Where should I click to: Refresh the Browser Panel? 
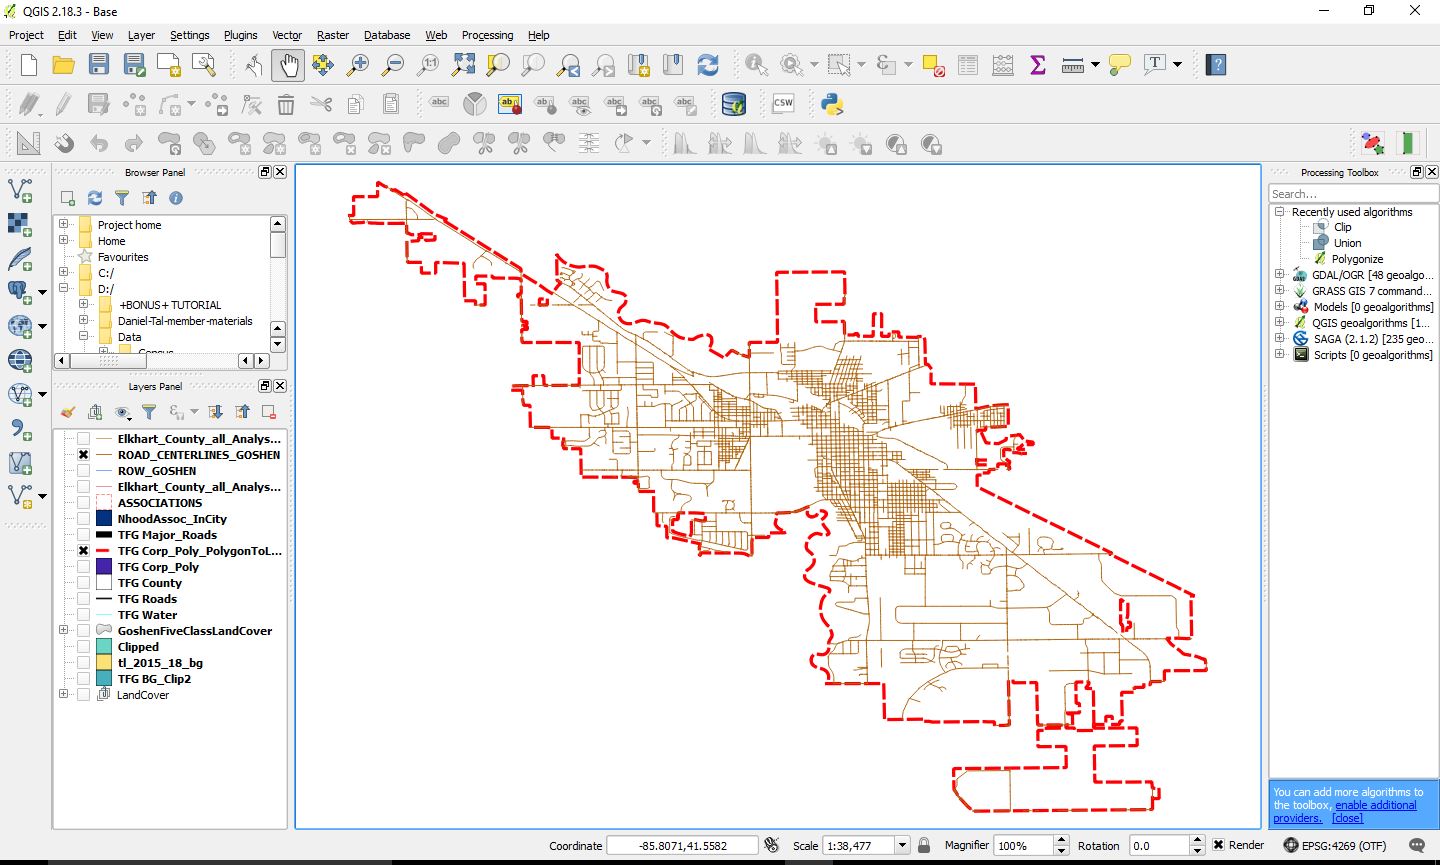tap(95, 198)
